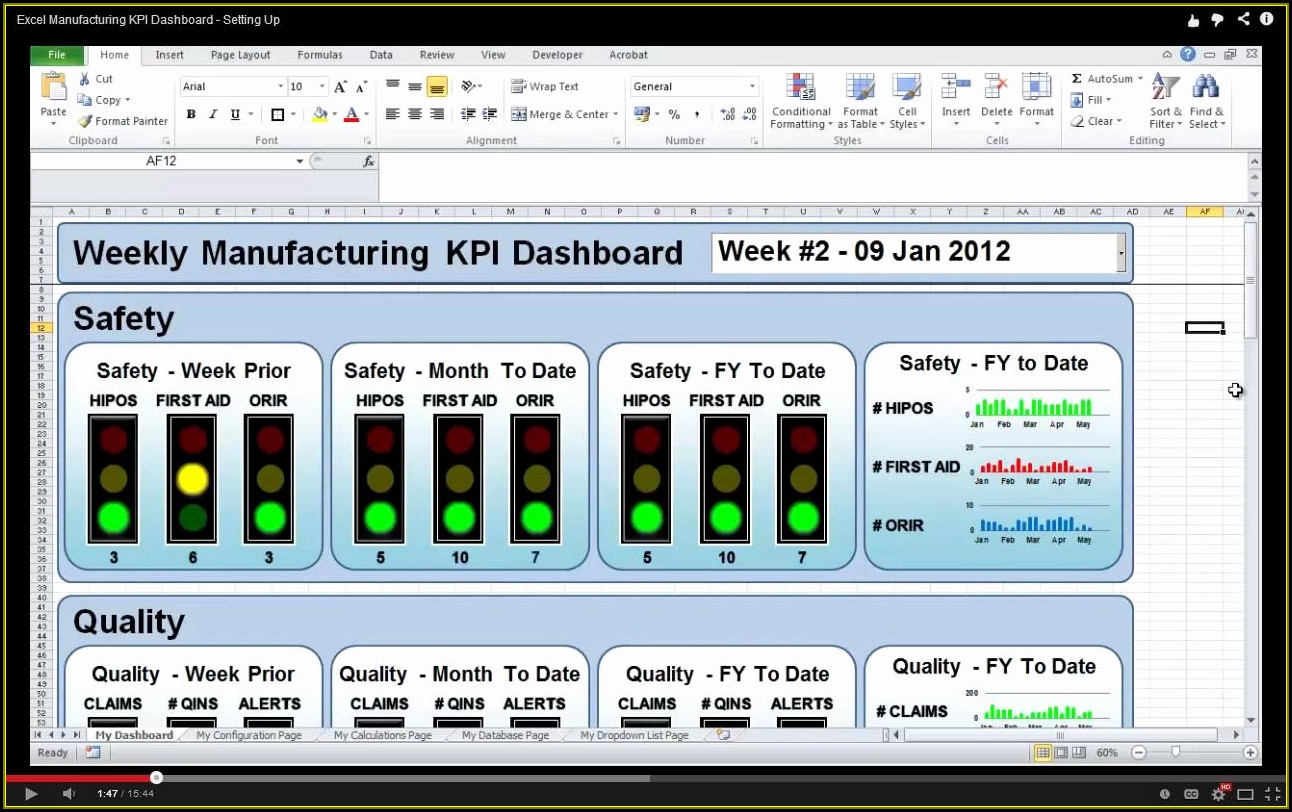Open YouTube settings gear

coord(1218,794)
